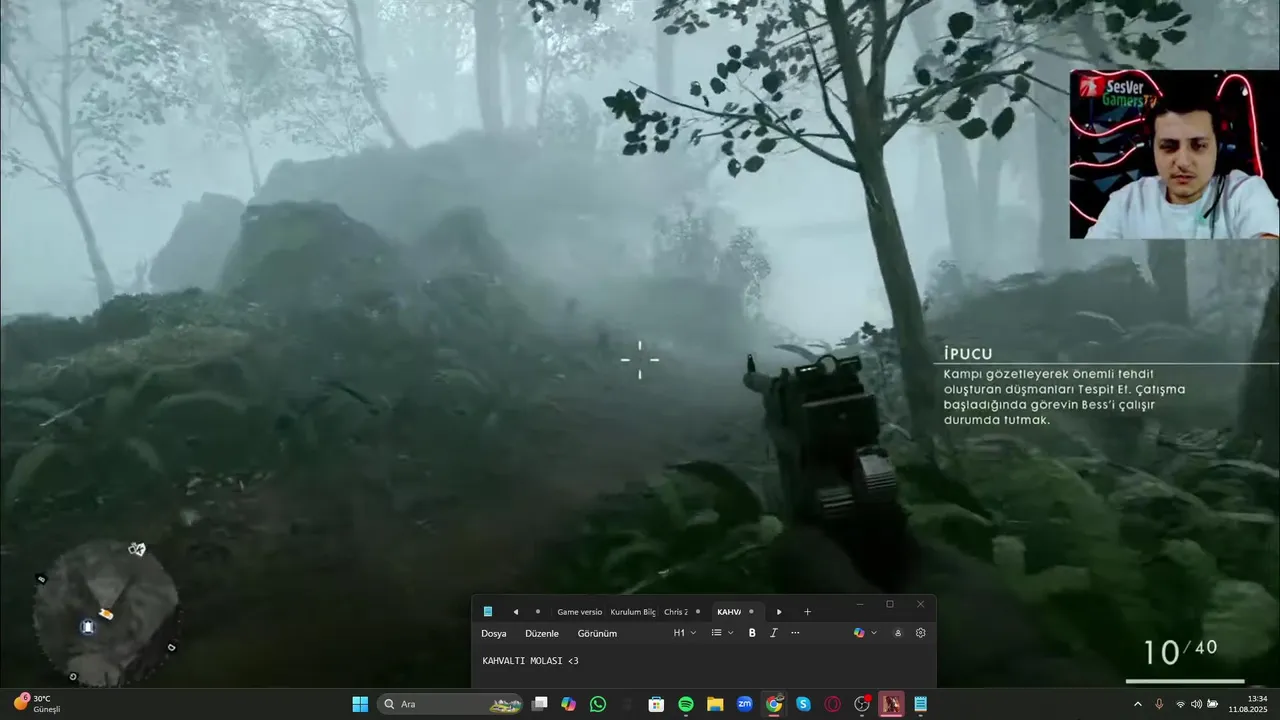The image size is (1280, 720).
Task: Click the Notepad app icon in title bar
Action: click(x=488, y=612)
